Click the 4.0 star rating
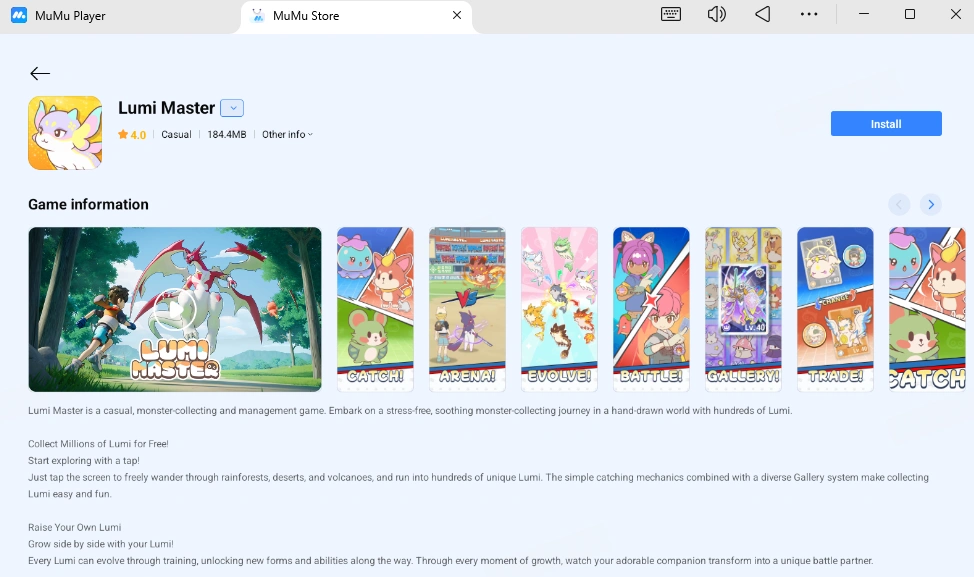Image resolution: width=974 pixels, height=577 pixels. [132, 134]
